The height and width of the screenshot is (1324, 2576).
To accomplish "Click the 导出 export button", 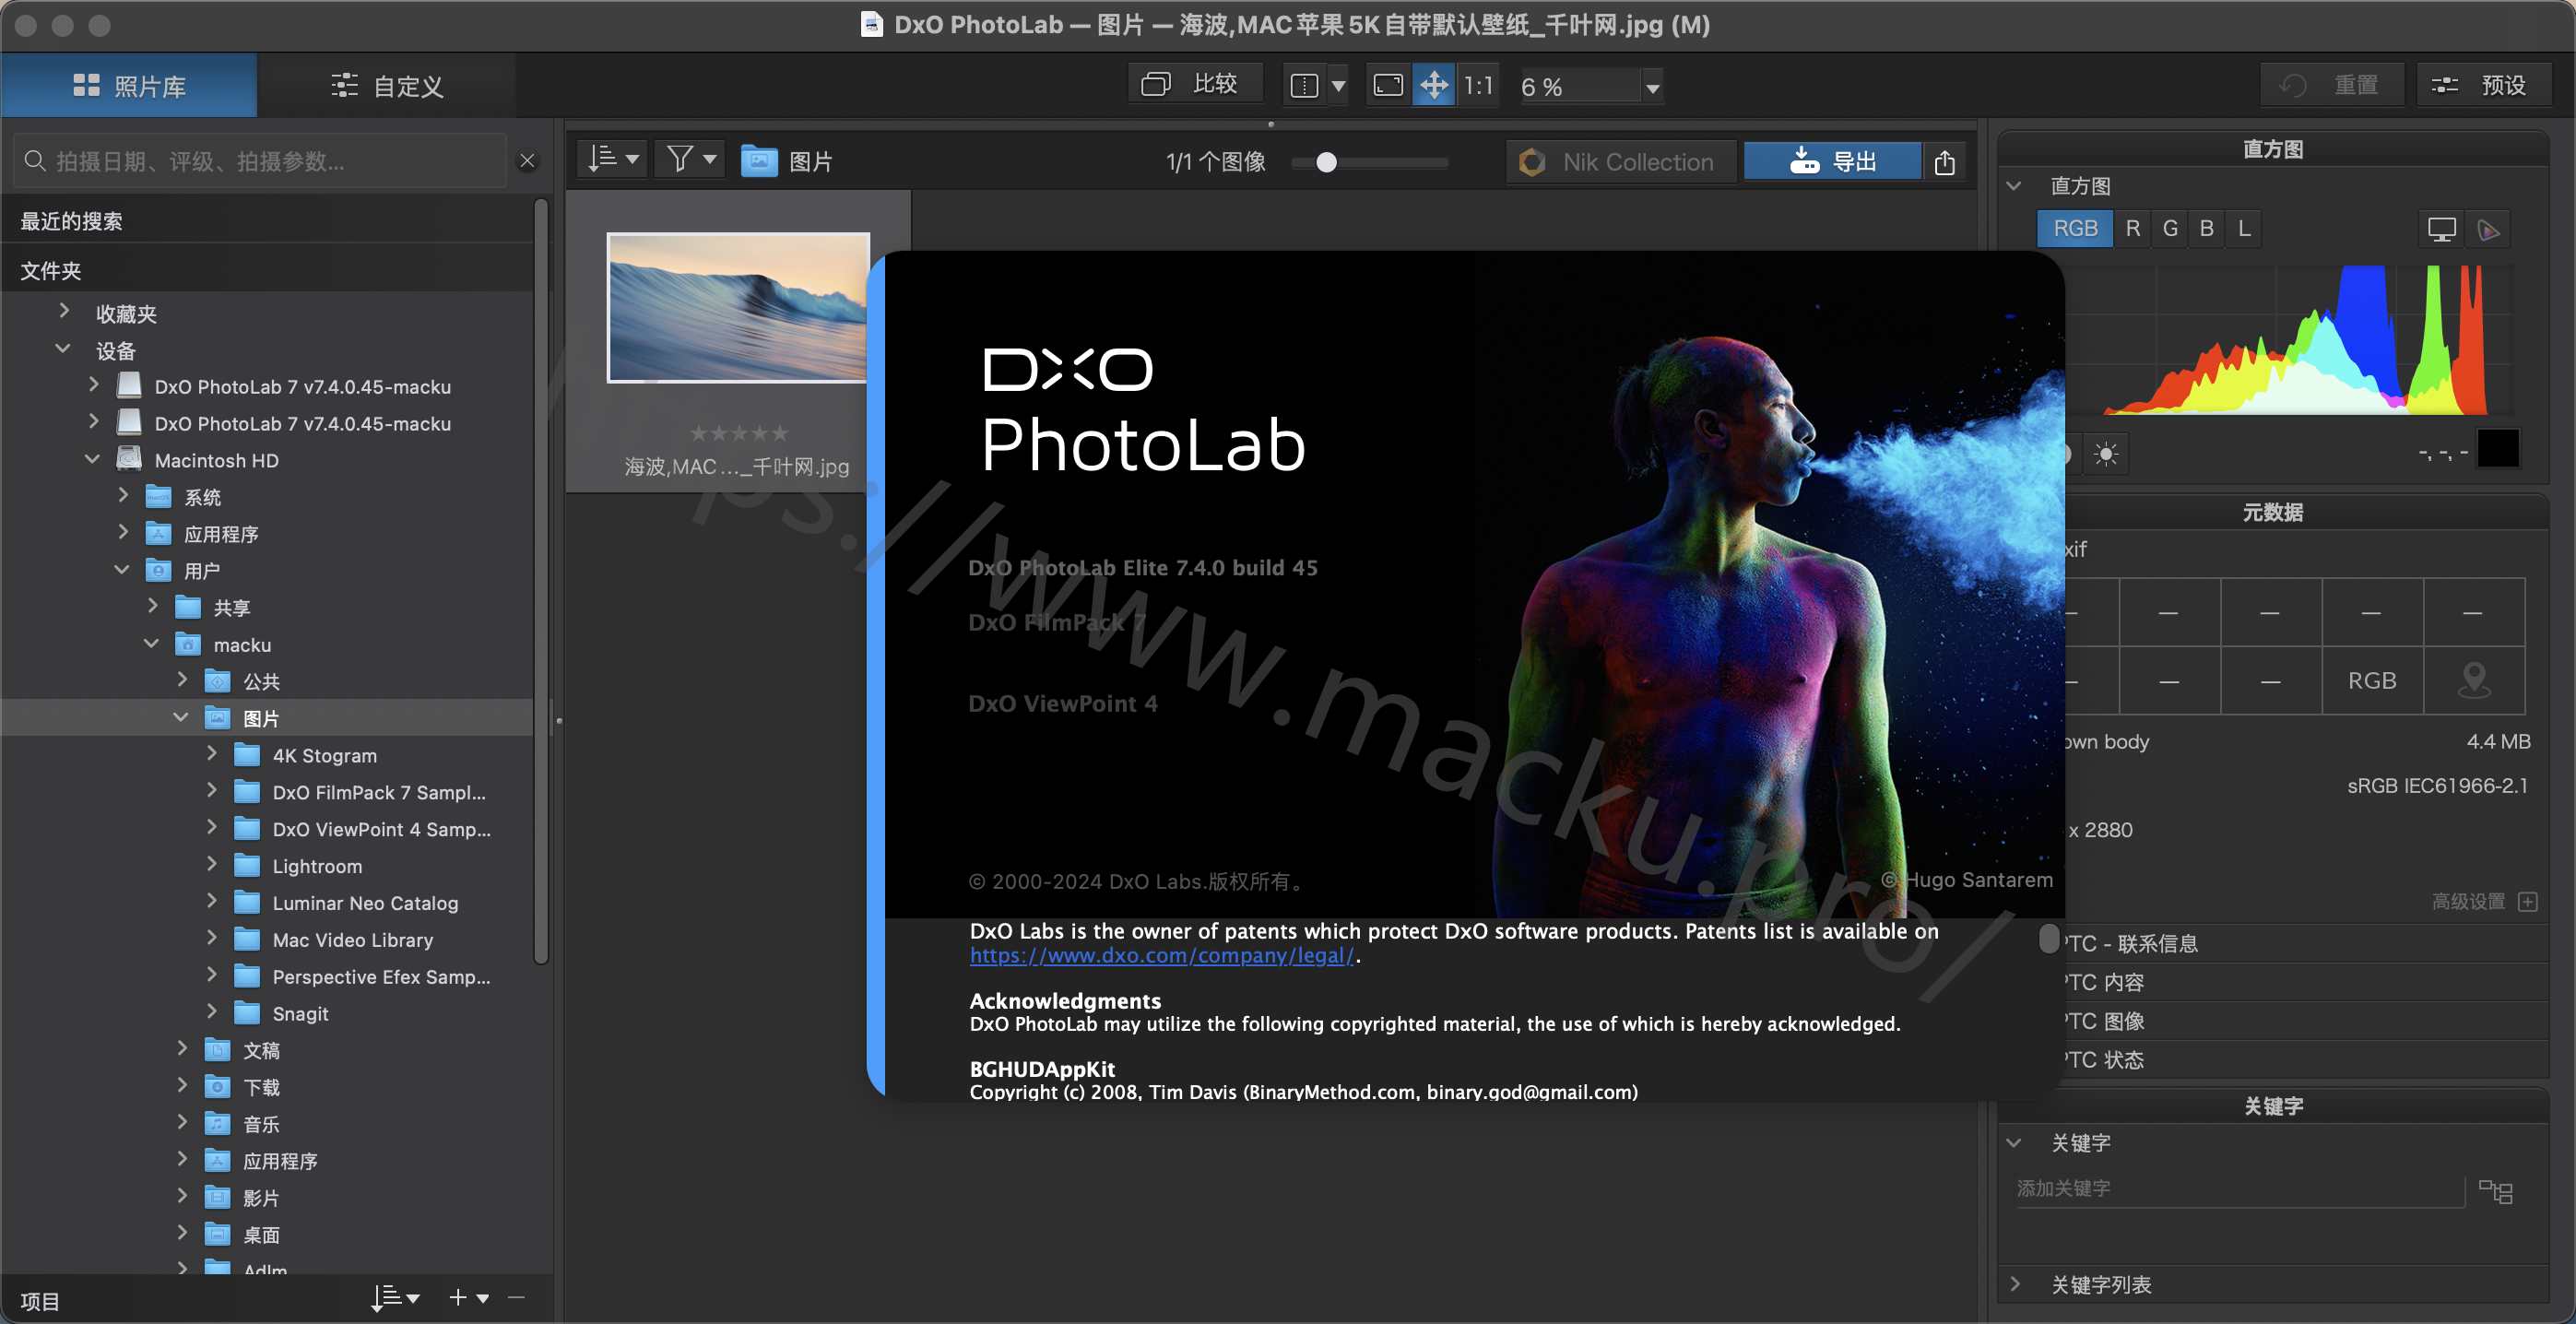I will pyautogui.click(x=1832, y=161).
